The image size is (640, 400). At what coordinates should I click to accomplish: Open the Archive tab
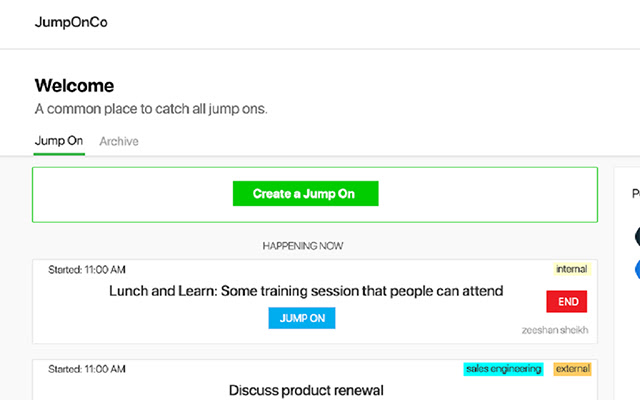click(119, 141)
